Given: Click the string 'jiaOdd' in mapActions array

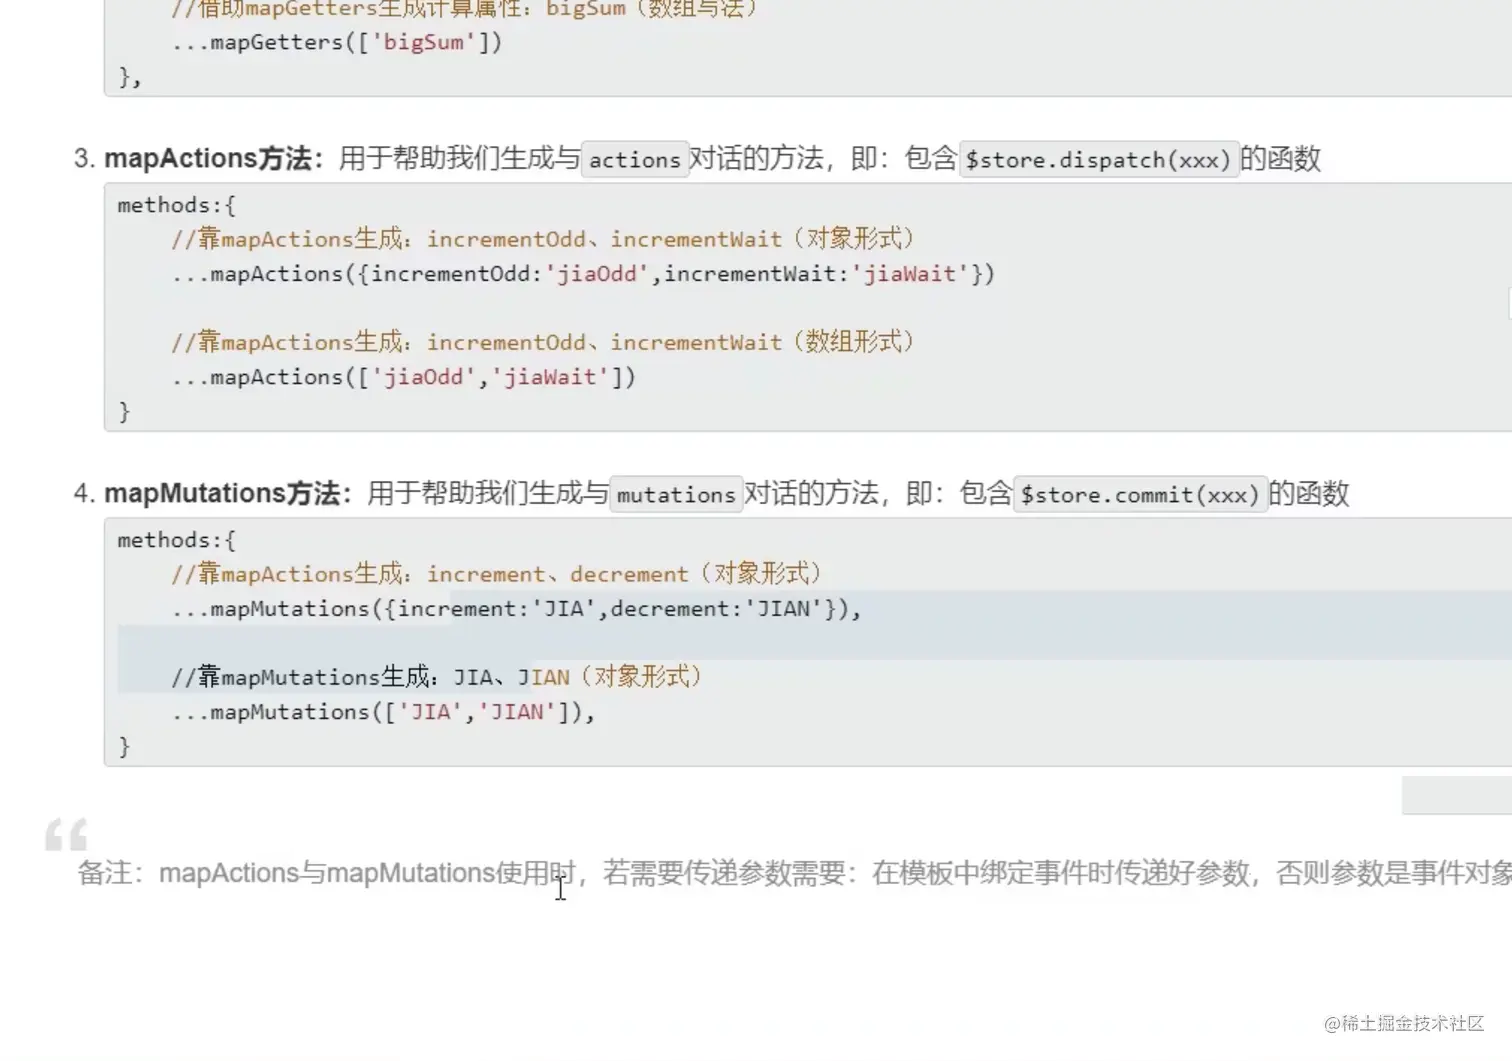Looking at the screenshot, I should (424, 377).
